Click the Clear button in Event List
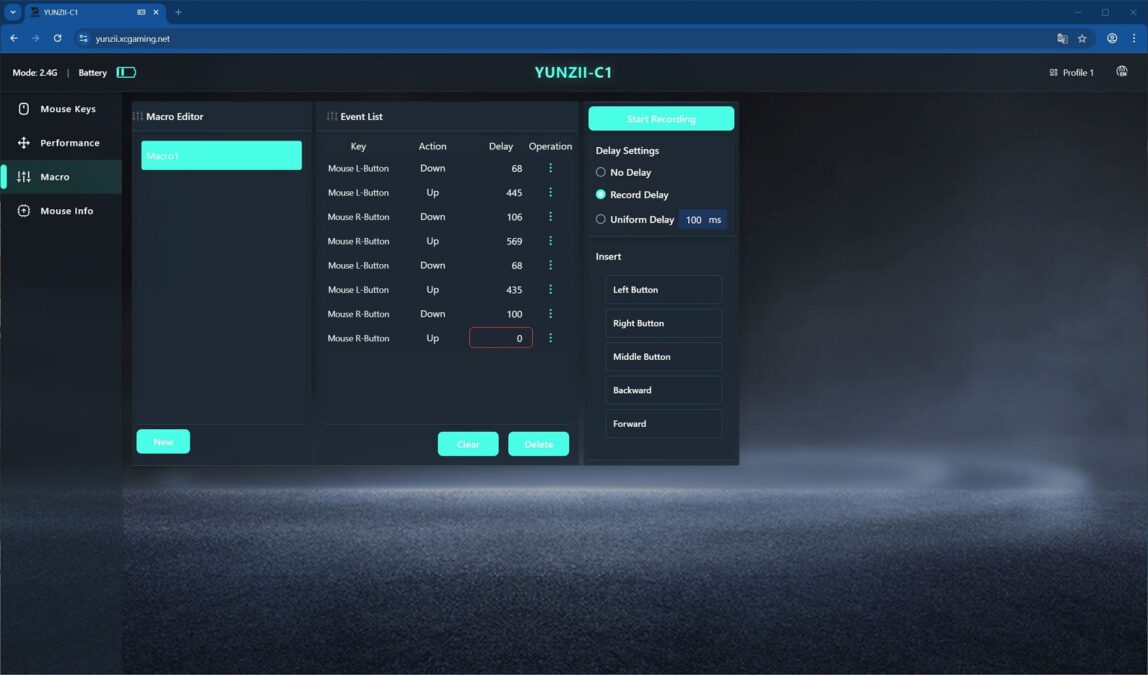The height and width of the screenshot is (675, 1148). (468, 444)
